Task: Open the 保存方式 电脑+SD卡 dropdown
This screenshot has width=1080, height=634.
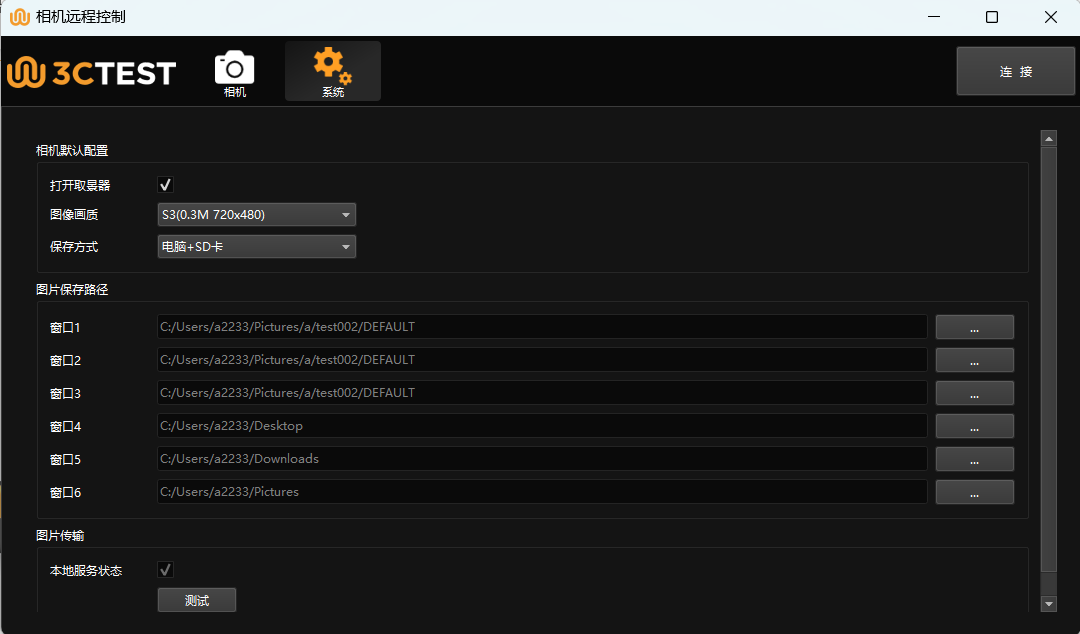Action: [256, 246]
